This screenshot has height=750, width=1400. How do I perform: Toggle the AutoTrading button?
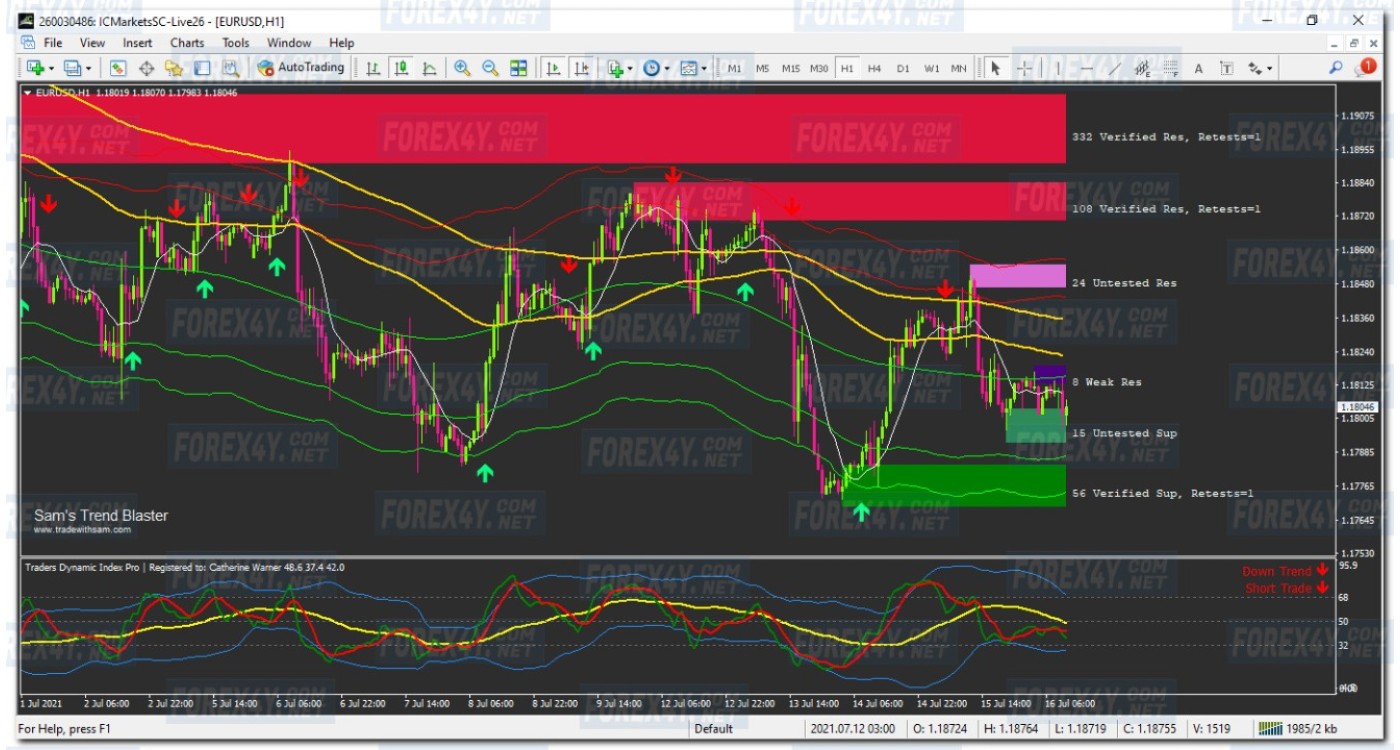pyautogui.click(x=301, y=68)
